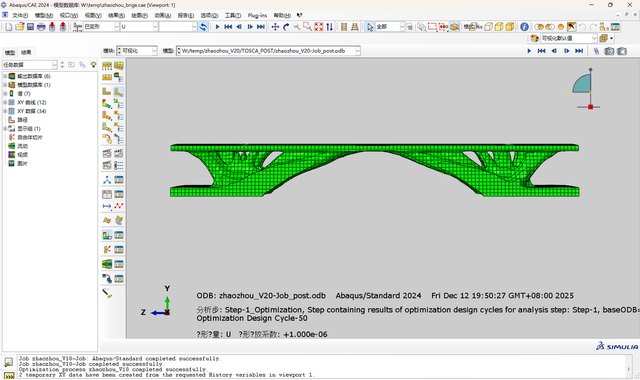Click the Print icon in toolbar
Viewport: 640px width, 380px height.
(x=41, y=27)
